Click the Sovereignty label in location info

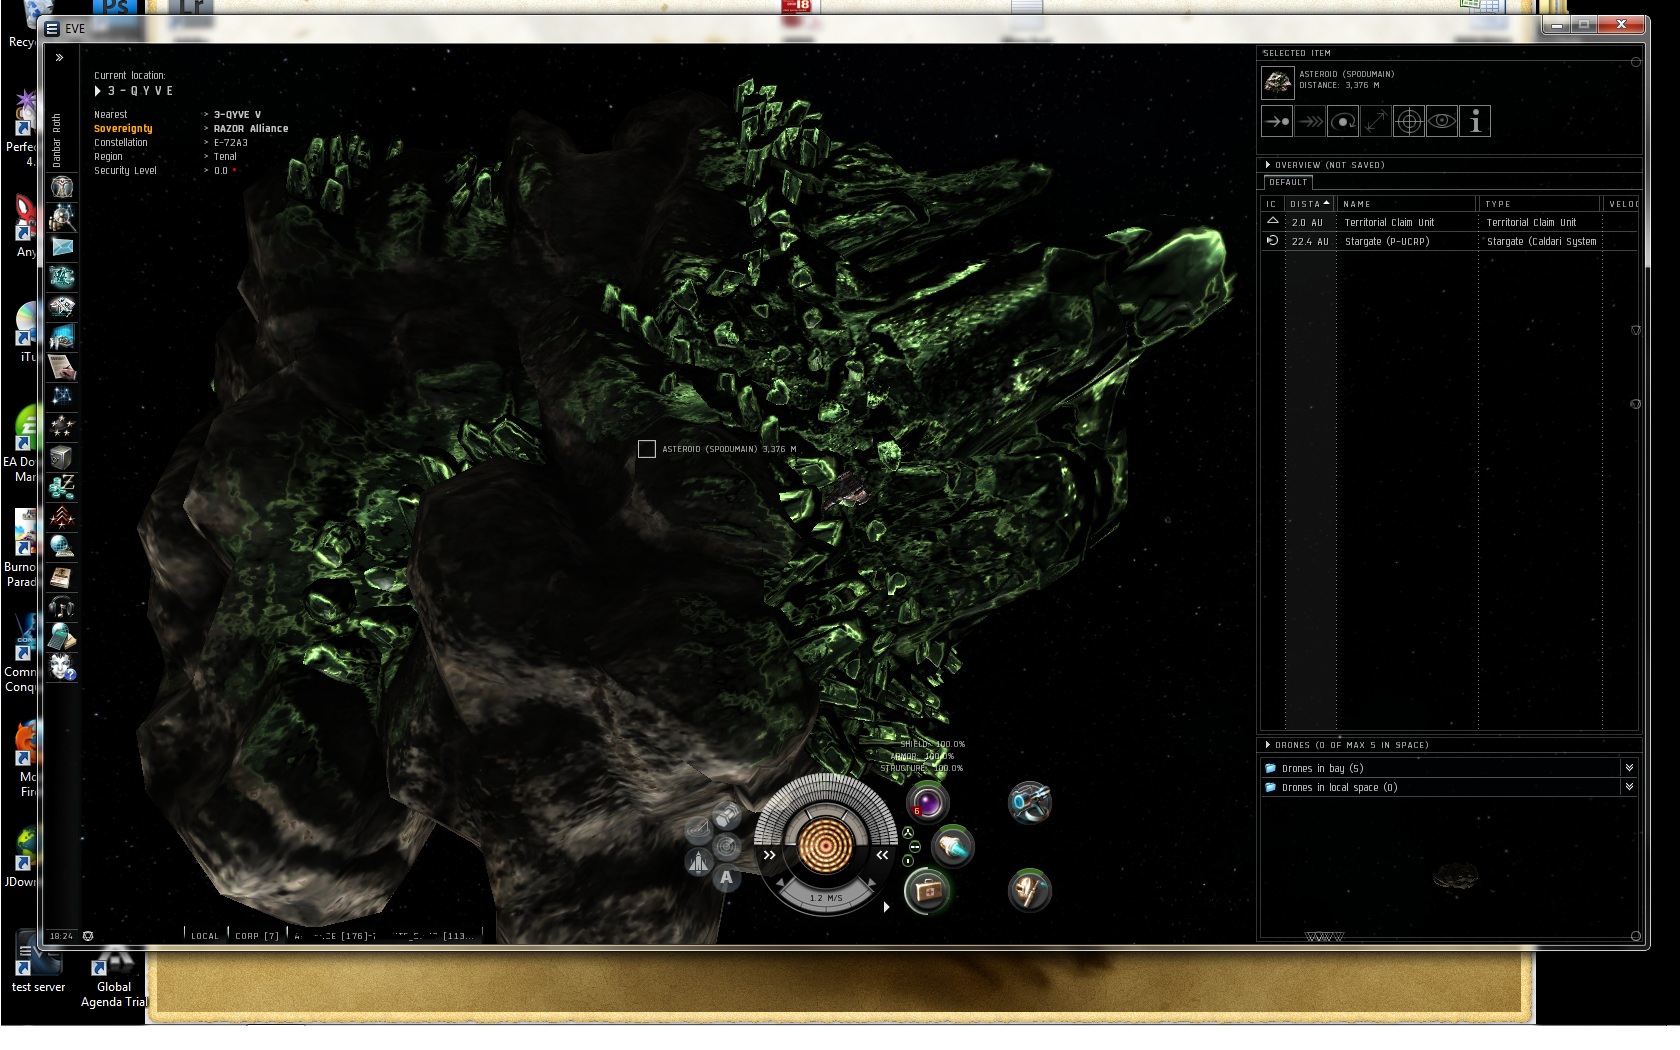(x=123, y=129)
